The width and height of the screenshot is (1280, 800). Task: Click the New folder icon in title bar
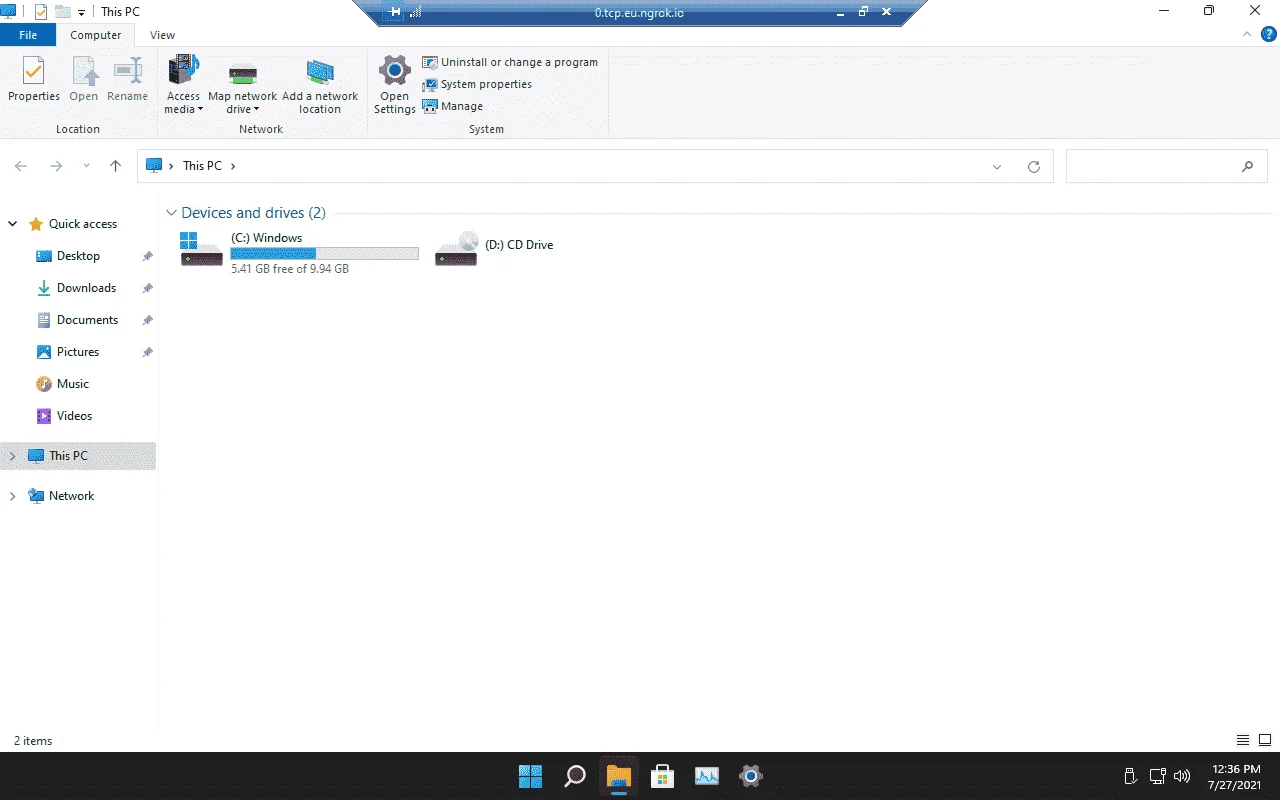[x=62, y=12]
